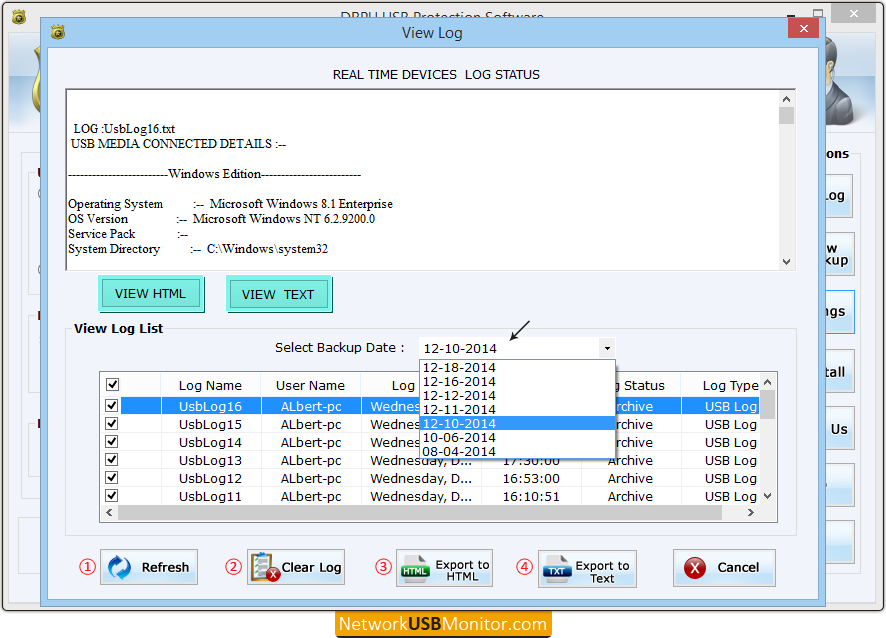Viewport: 886px width, 638px height.
Task: Click the 16:53:00 time cell
Action: point(531,479)
